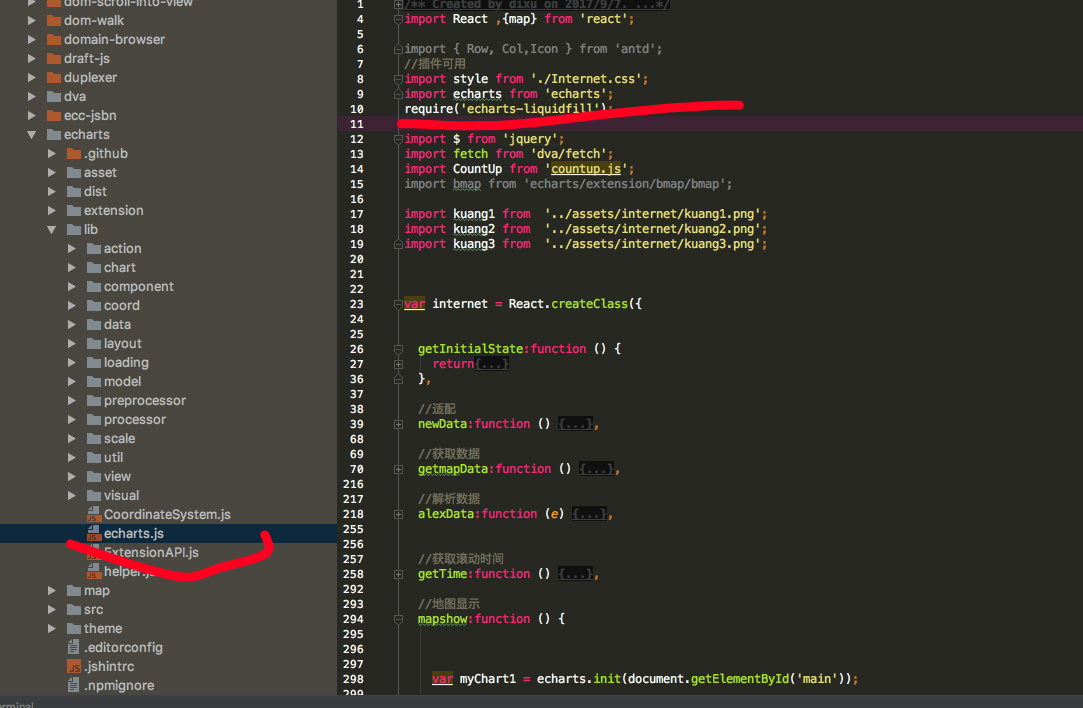This screenshot has width=1083, height=708.
Task: Click the underlined echarts import on line 9
Action: pyautogui.click(x=477, y=93)
